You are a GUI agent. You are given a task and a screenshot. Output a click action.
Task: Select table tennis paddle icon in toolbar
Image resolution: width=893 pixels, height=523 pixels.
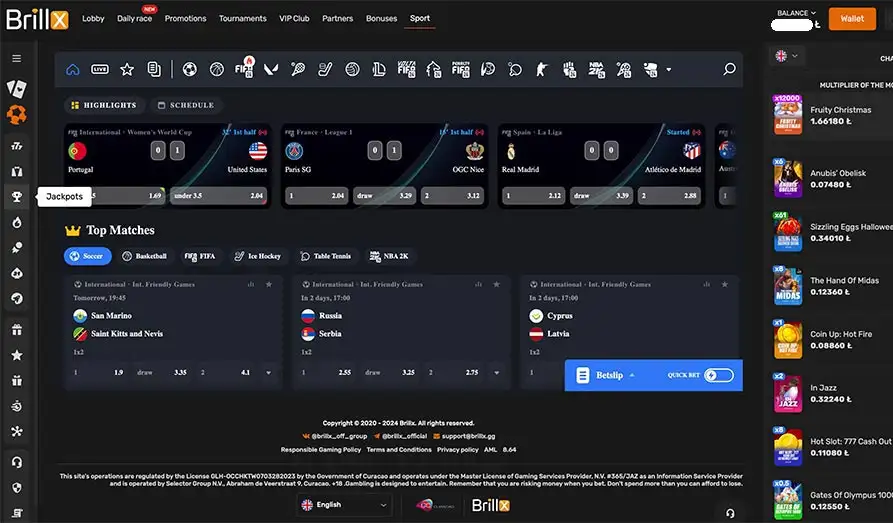point(515,70)
